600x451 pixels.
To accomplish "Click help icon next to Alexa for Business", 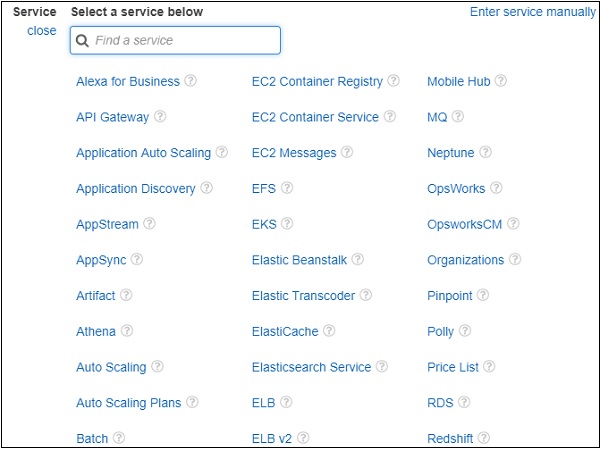I will 190,82.
